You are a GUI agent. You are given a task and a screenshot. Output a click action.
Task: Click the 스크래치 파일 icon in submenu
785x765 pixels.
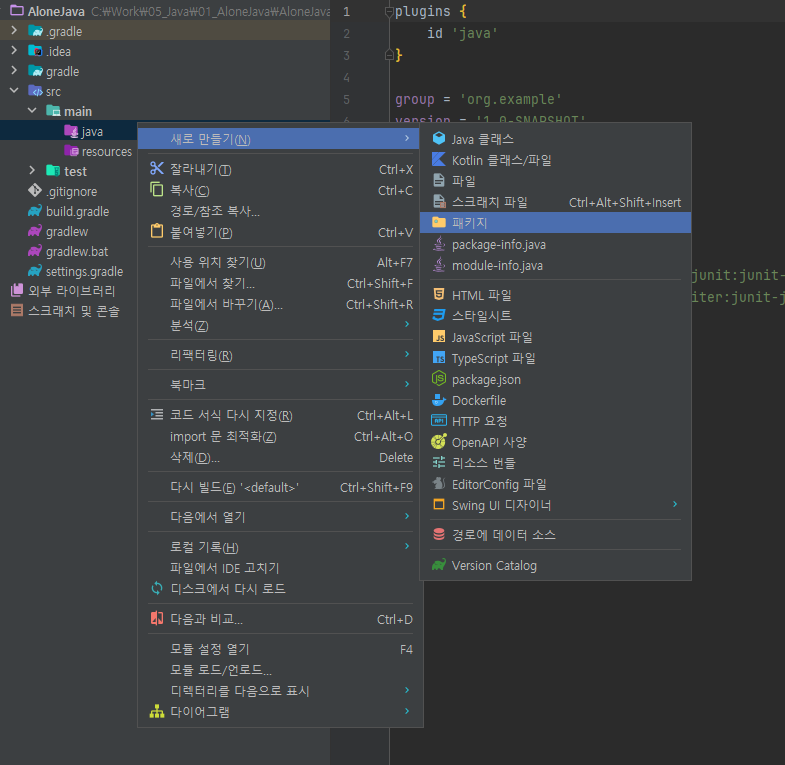[x=439, y=202]
